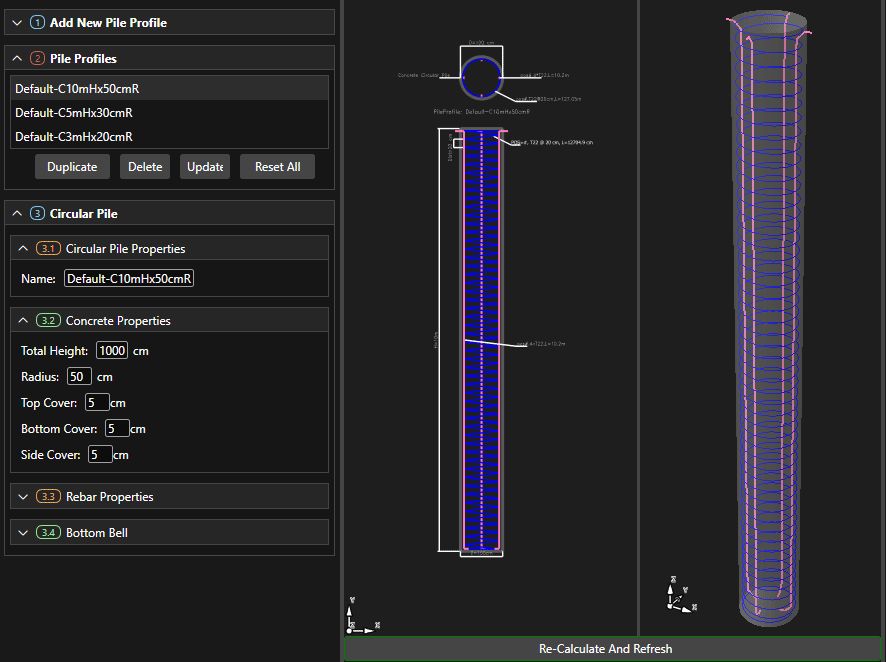
Task: Select the Default-C5mHx30cmR pile profile
Action: point(74,113)
